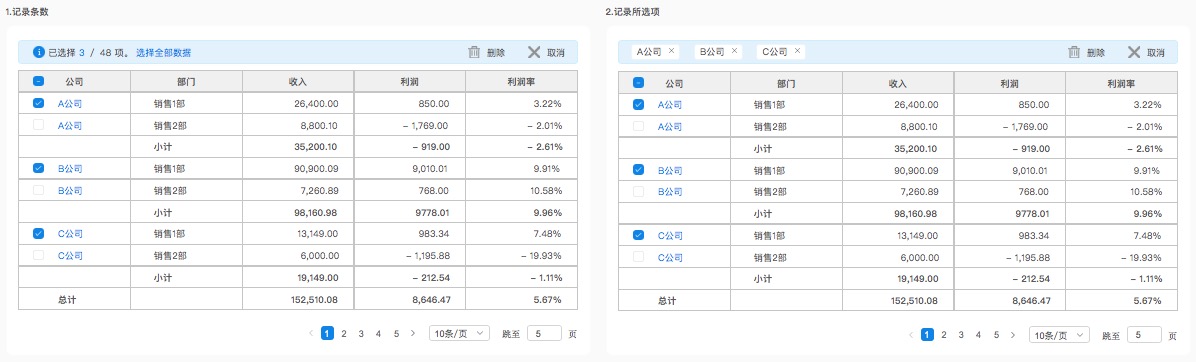Select page 3 in 记录所选项 pagination
Viewport: 1196px width, 362px height.
tap(961, 334)
